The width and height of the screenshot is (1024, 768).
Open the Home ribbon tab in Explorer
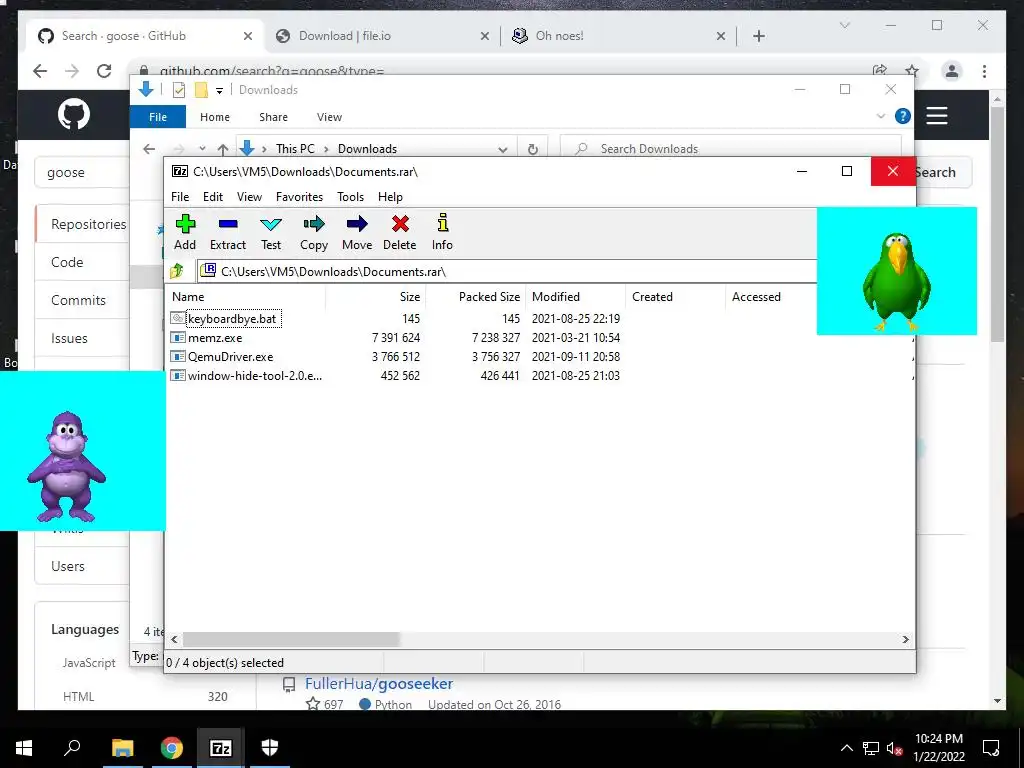pyautogui.click(x=215, y=117)
